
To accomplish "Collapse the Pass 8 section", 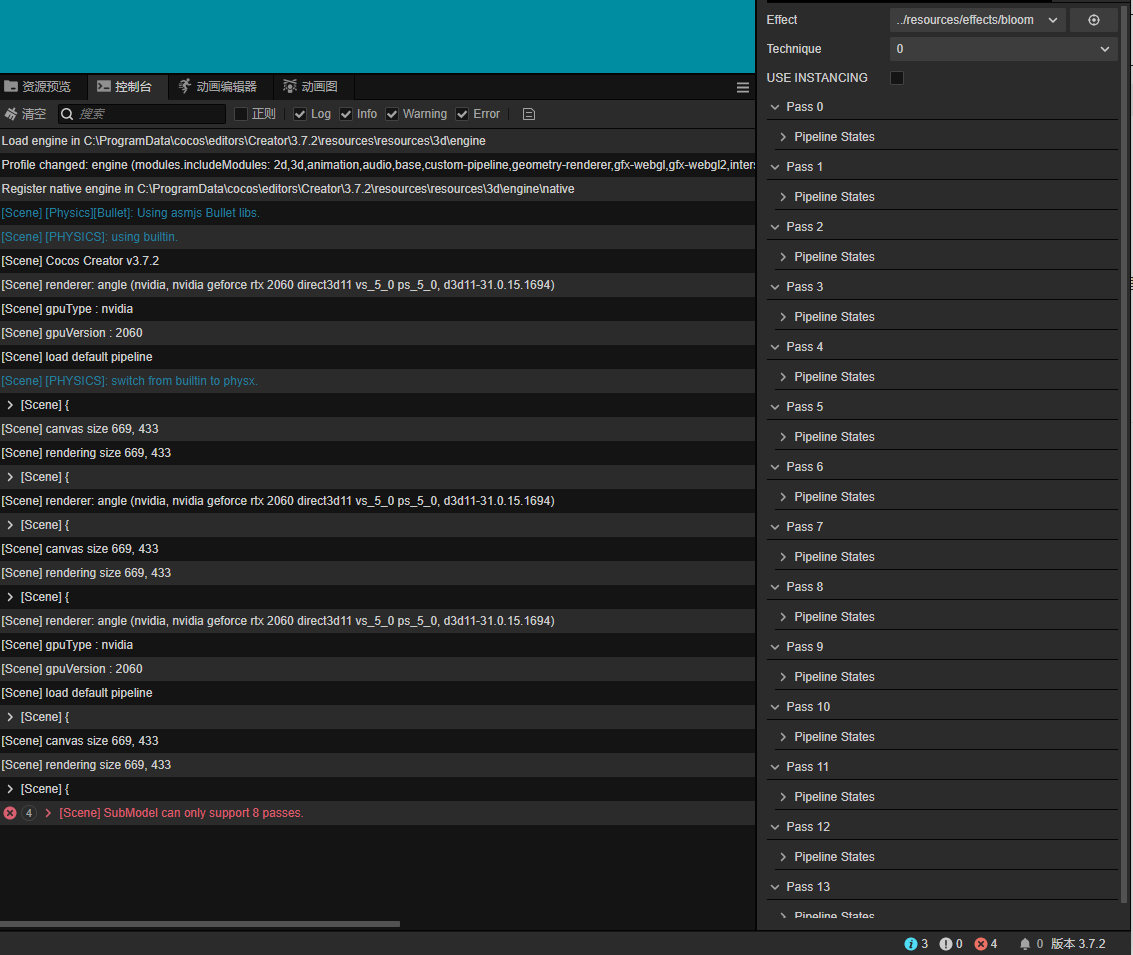I will point(775,587).
